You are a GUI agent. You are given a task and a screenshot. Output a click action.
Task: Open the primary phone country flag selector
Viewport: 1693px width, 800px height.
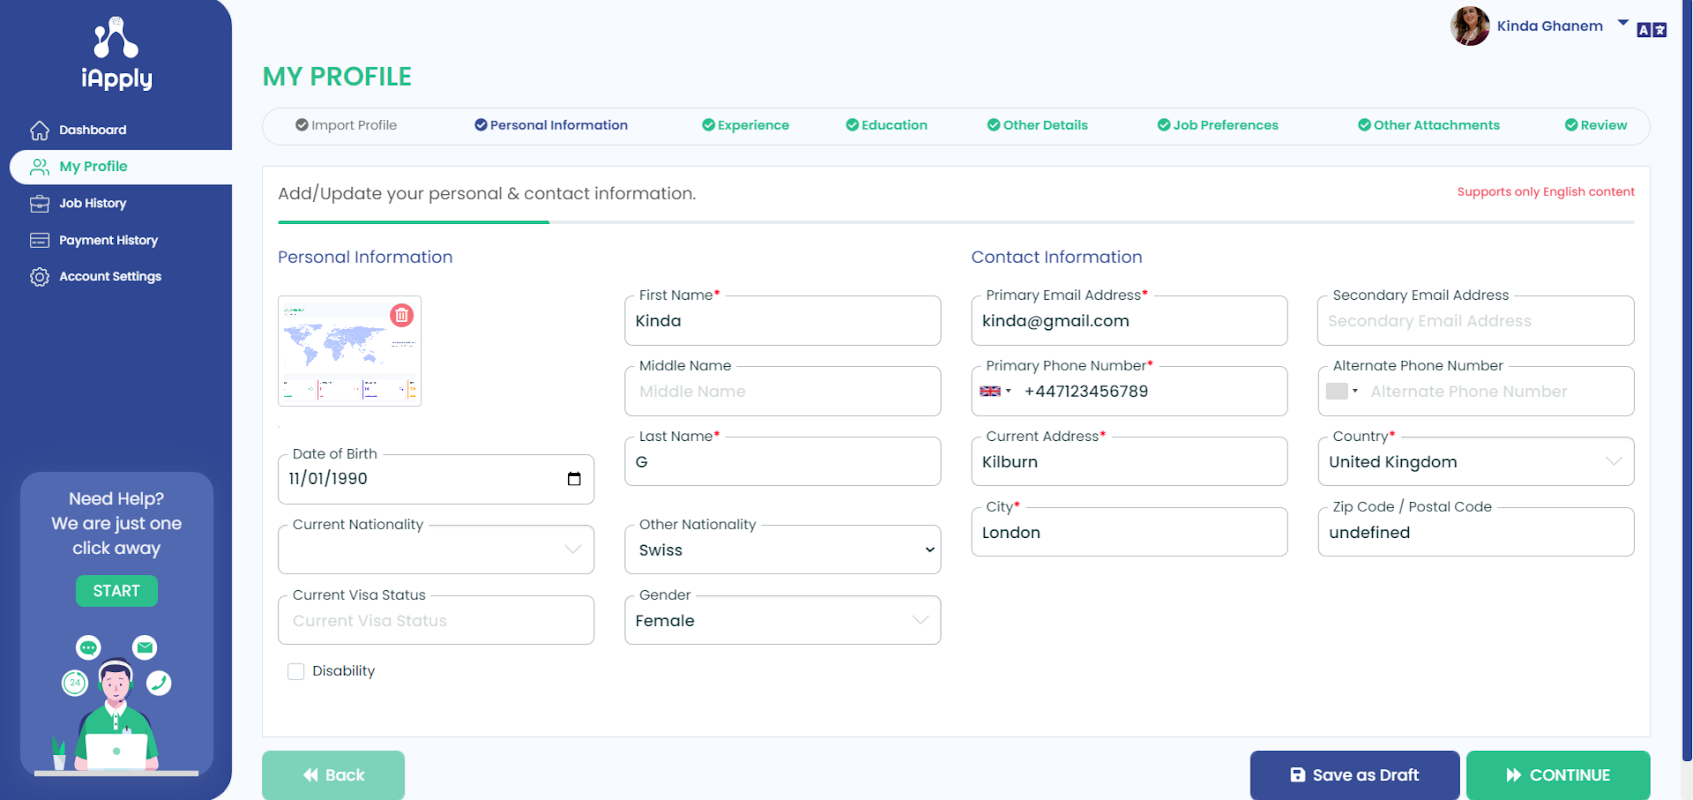click(995, 392)
